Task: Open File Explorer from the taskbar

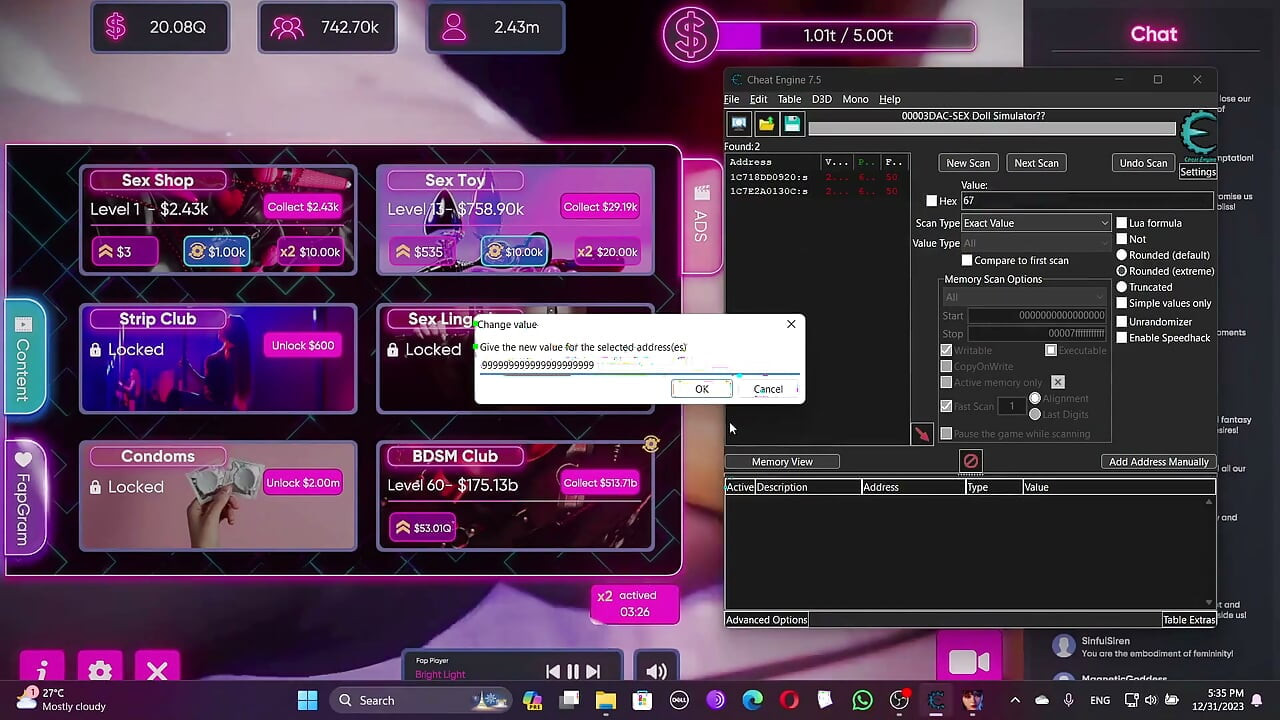Action: pyautogui.click(x=605, y=700)
